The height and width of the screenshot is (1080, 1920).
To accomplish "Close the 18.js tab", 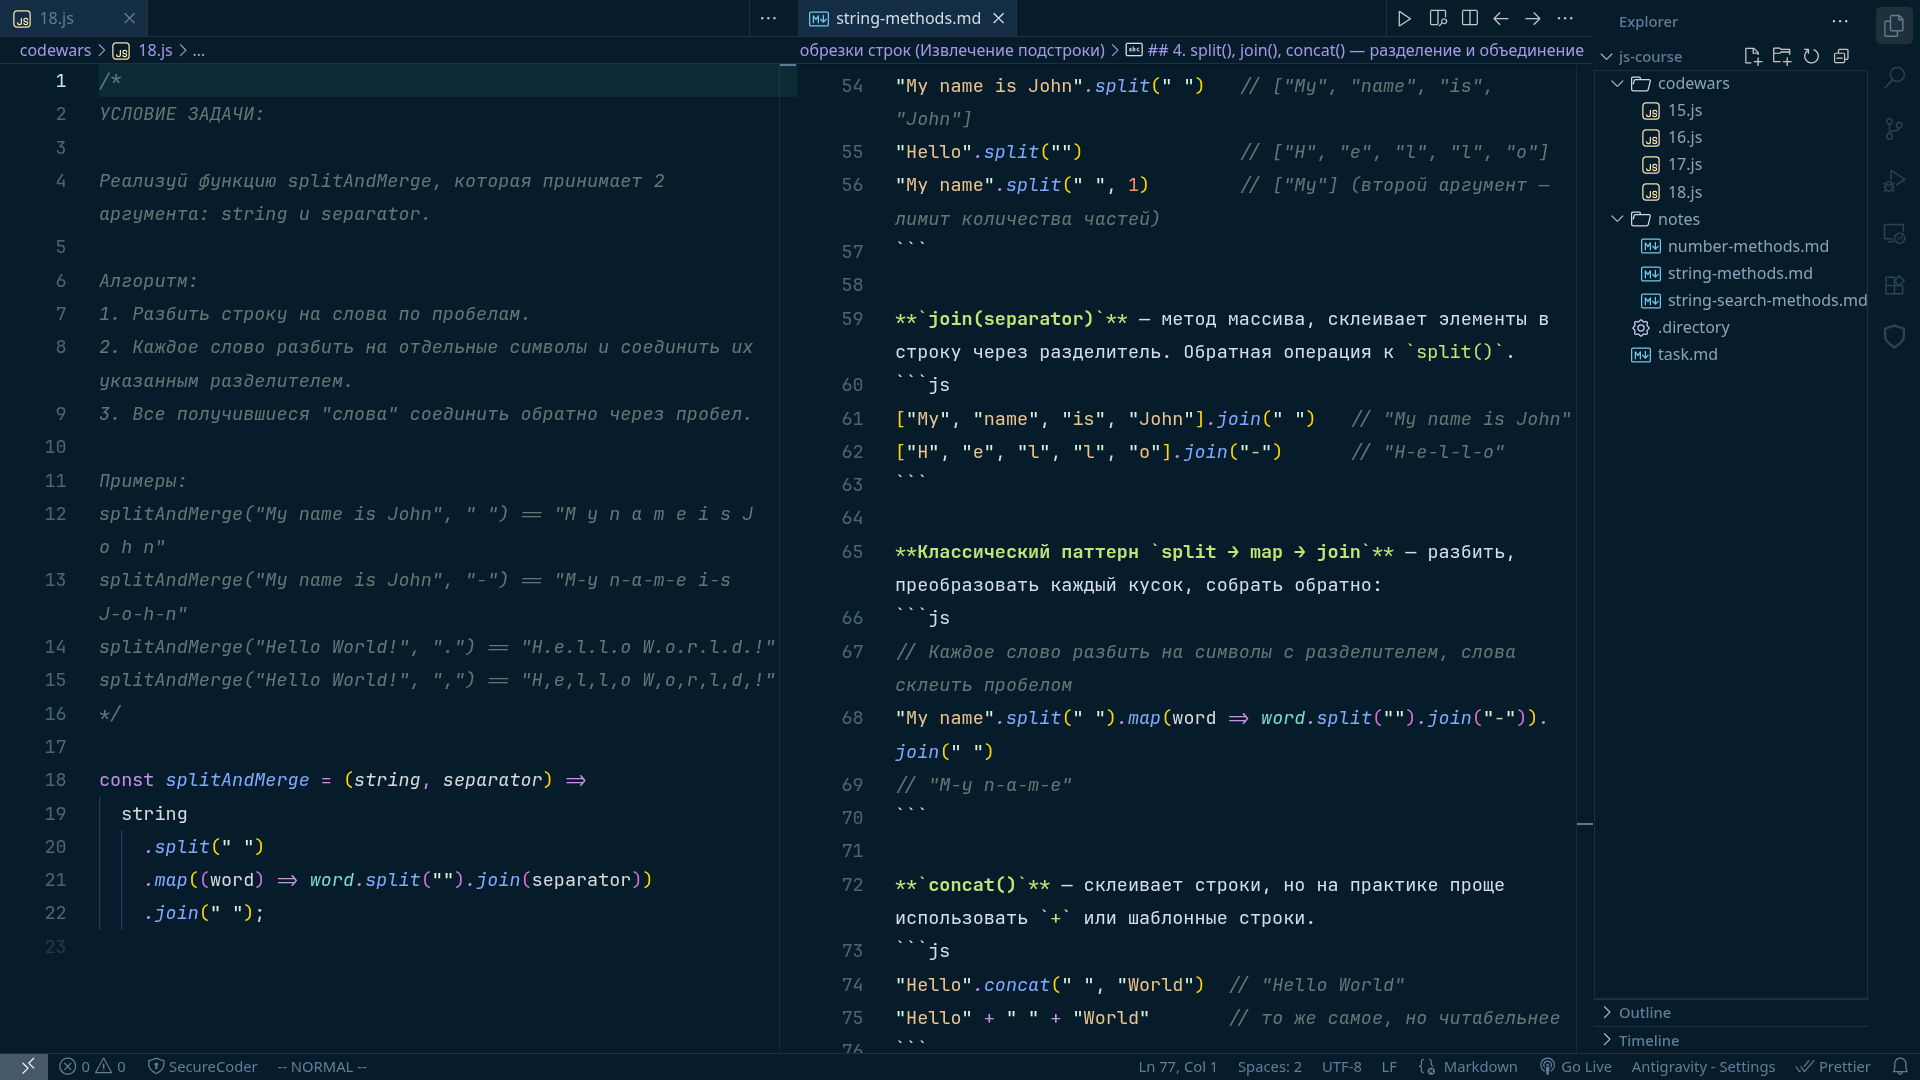I will [x=129, y=18].
